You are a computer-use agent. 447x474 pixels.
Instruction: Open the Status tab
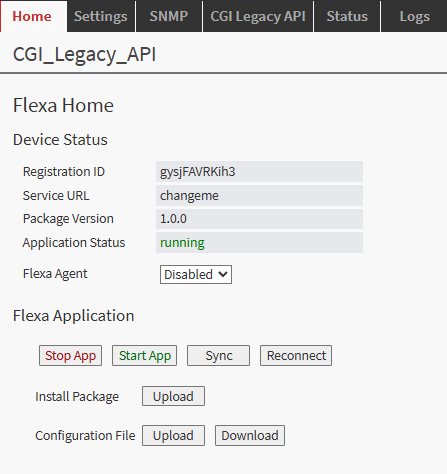[x=347, y=16]
